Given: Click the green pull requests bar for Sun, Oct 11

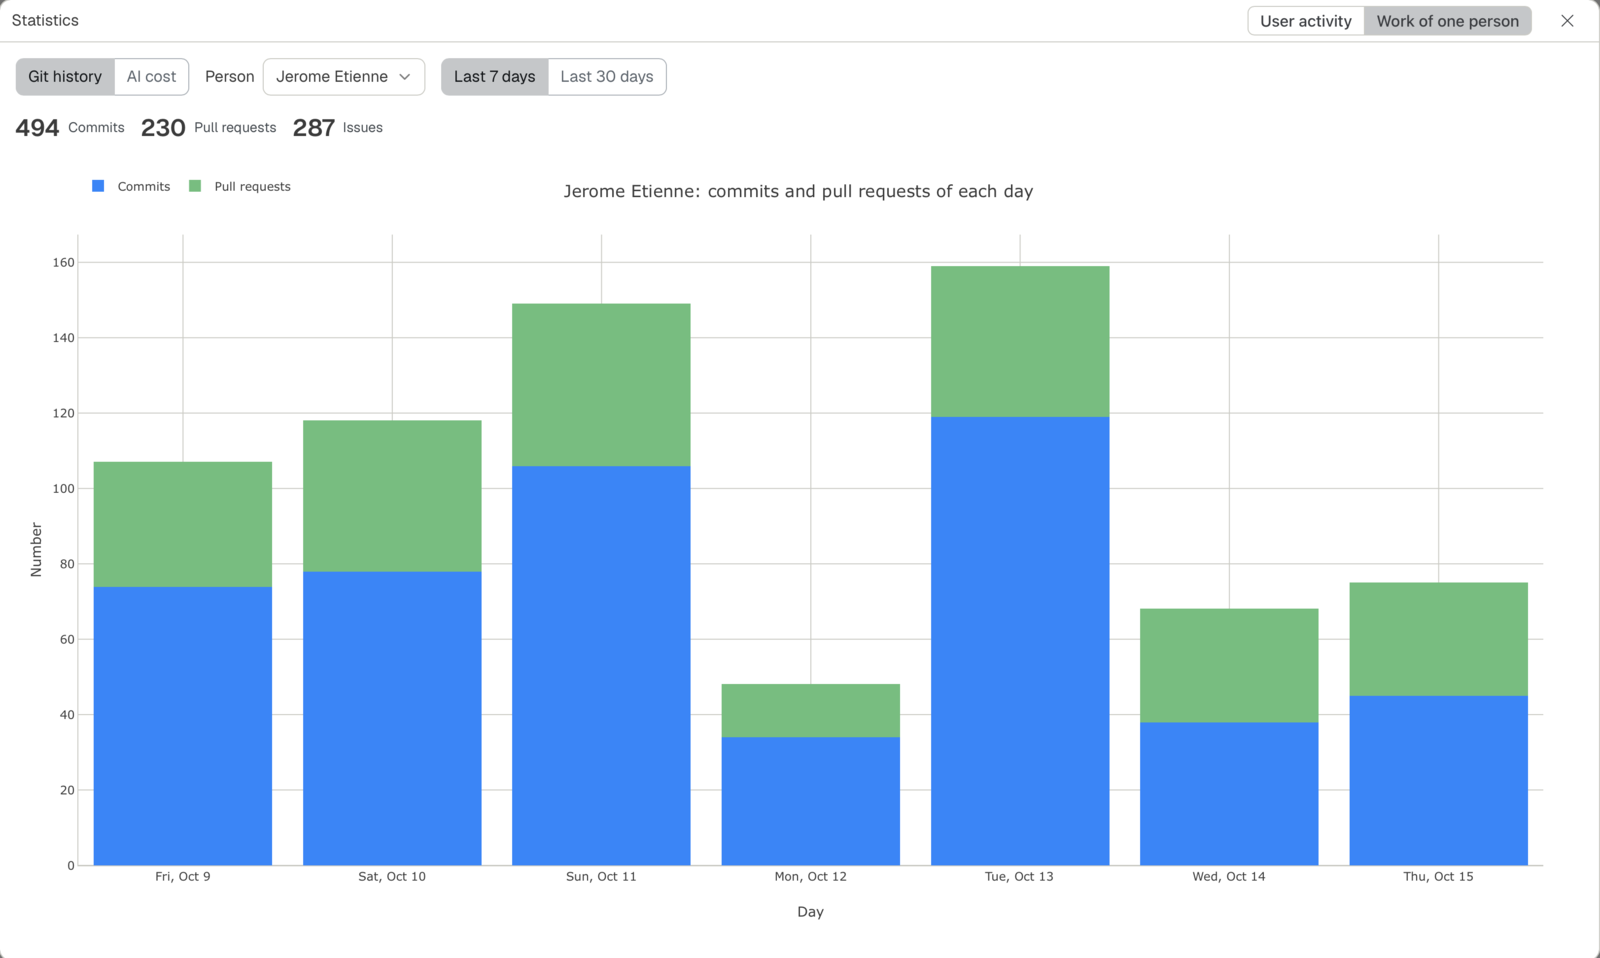Looking at the screenshot, I should 601,385.
